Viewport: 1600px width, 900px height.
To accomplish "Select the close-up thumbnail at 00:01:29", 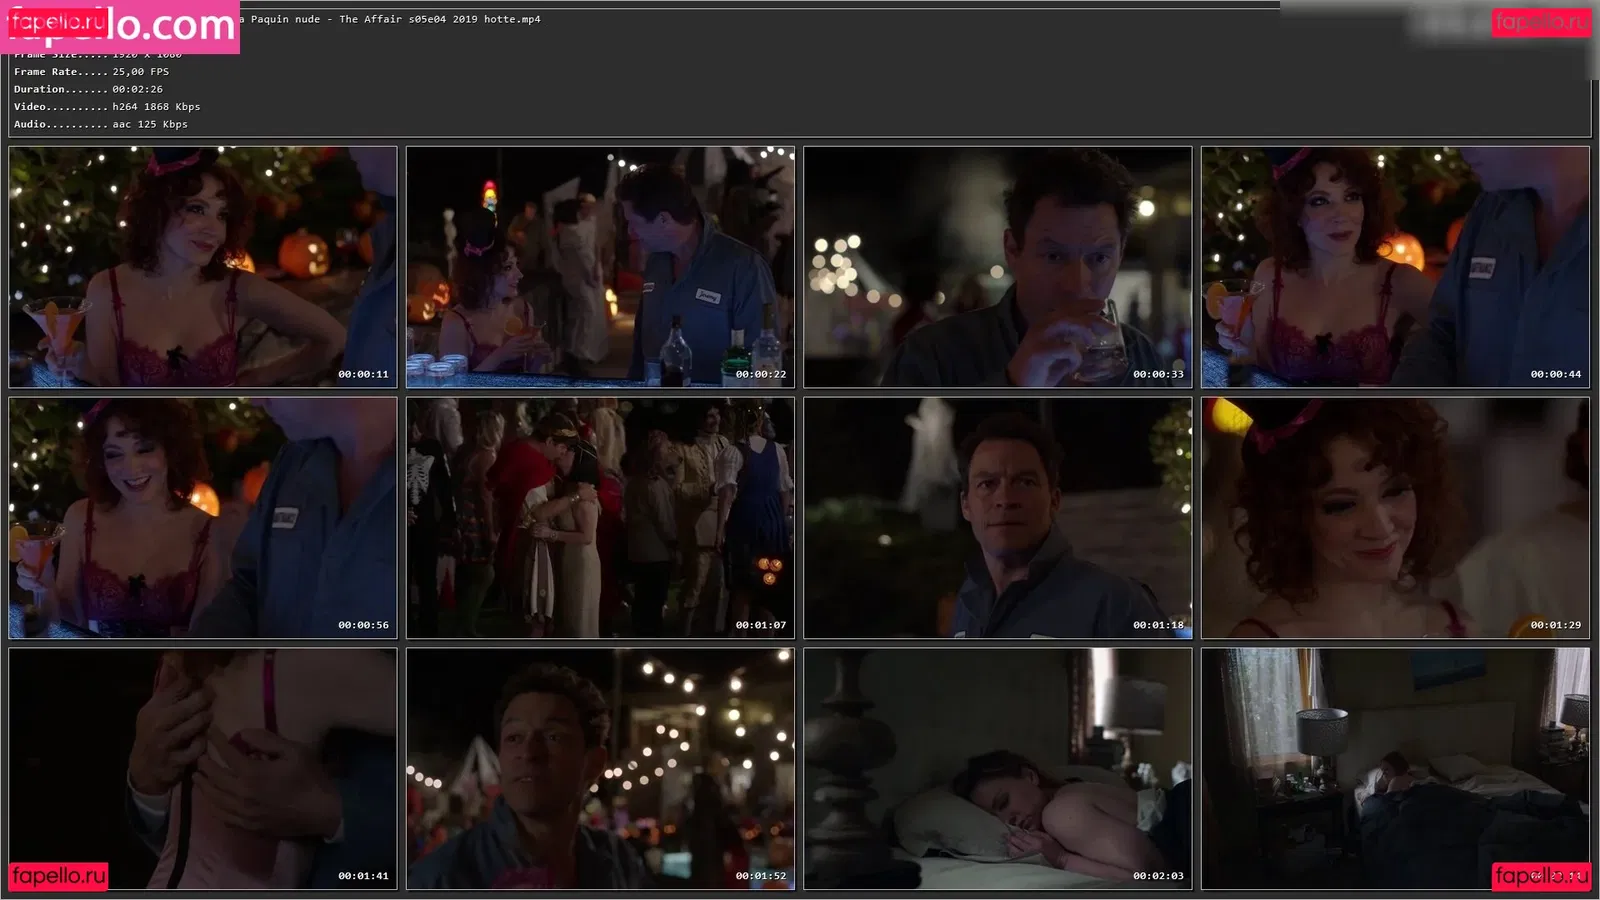I will (x=1395, y=518).
